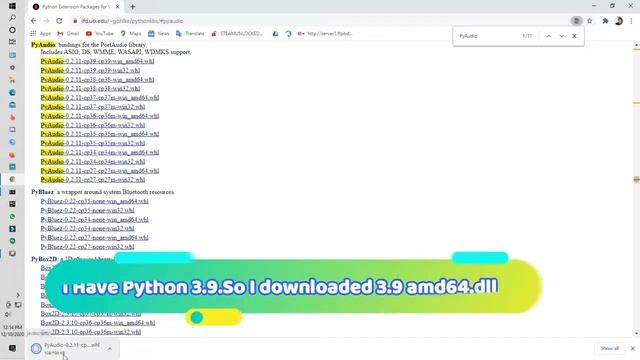Download PyBluez cp35 win32 wheel
This screenshot has width=640, height=360.
[87, 211]
